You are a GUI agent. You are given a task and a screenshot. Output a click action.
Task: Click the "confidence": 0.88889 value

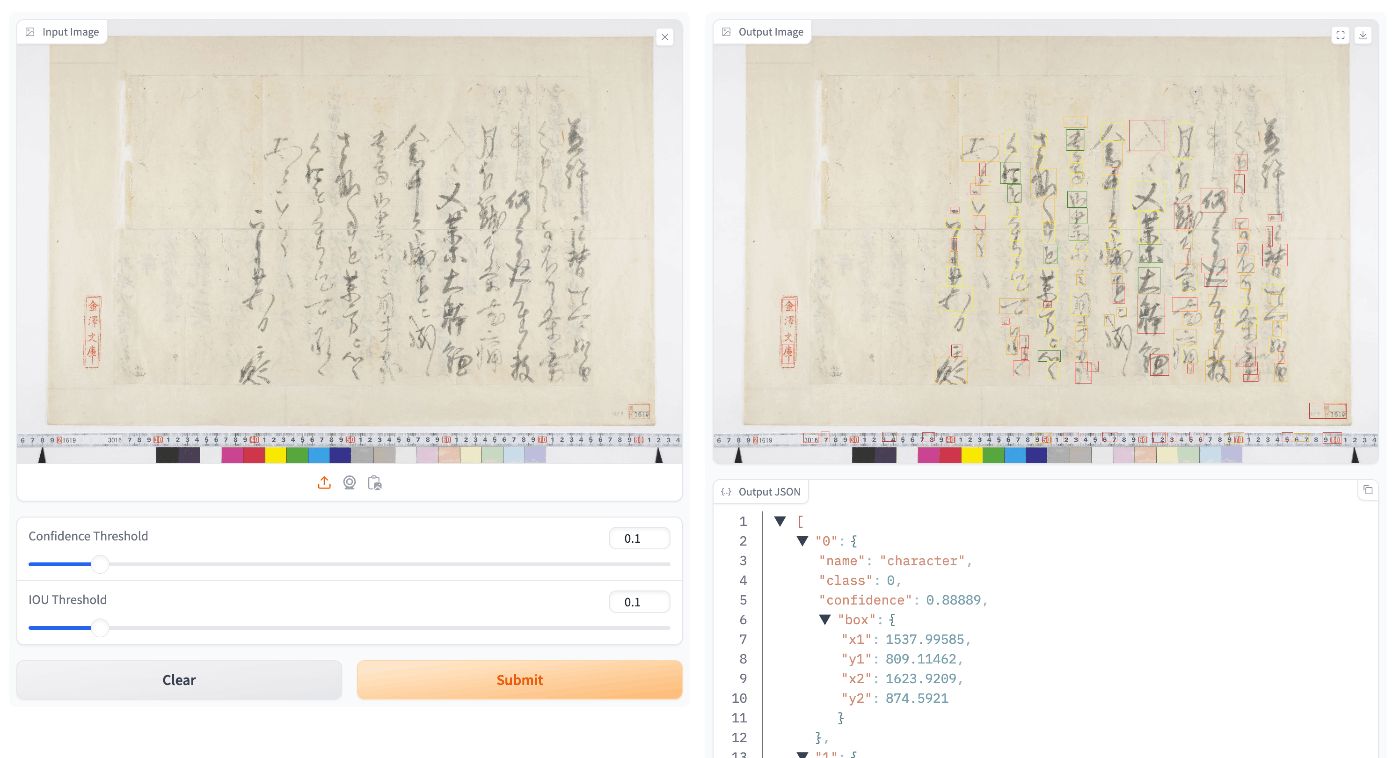point(956,600)
